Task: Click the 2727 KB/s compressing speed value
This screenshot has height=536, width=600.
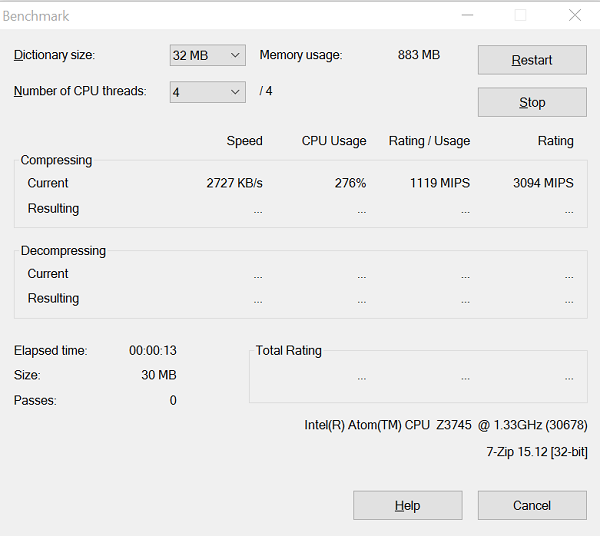Action: pyautogui.click(x=234, y=183)
